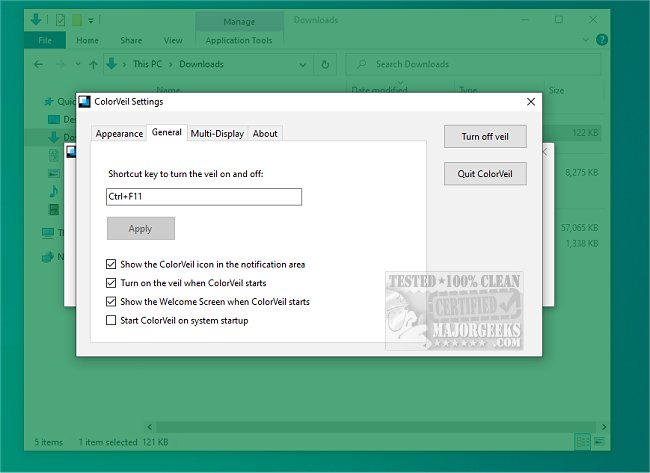650x473 pixels.
Task: Click the Search Downloads field
Action: [473, 64]
